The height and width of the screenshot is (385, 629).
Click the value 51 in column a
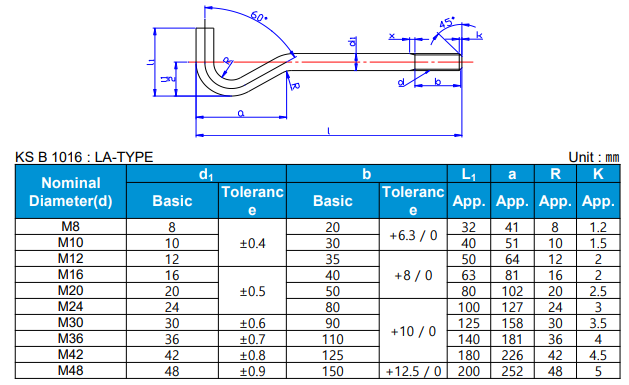click(x=512, y=243)
